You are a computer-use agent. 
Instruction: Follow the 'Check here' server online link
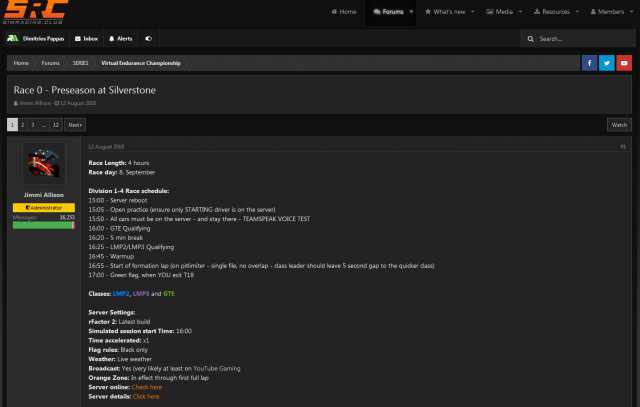pos(147,387)
